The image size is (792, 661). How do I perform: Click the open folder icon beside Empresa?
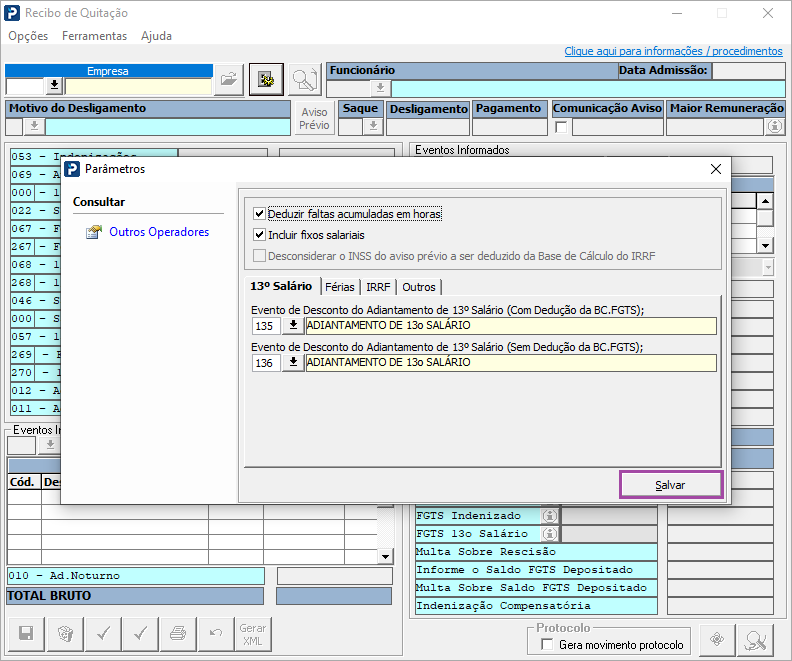230,80
